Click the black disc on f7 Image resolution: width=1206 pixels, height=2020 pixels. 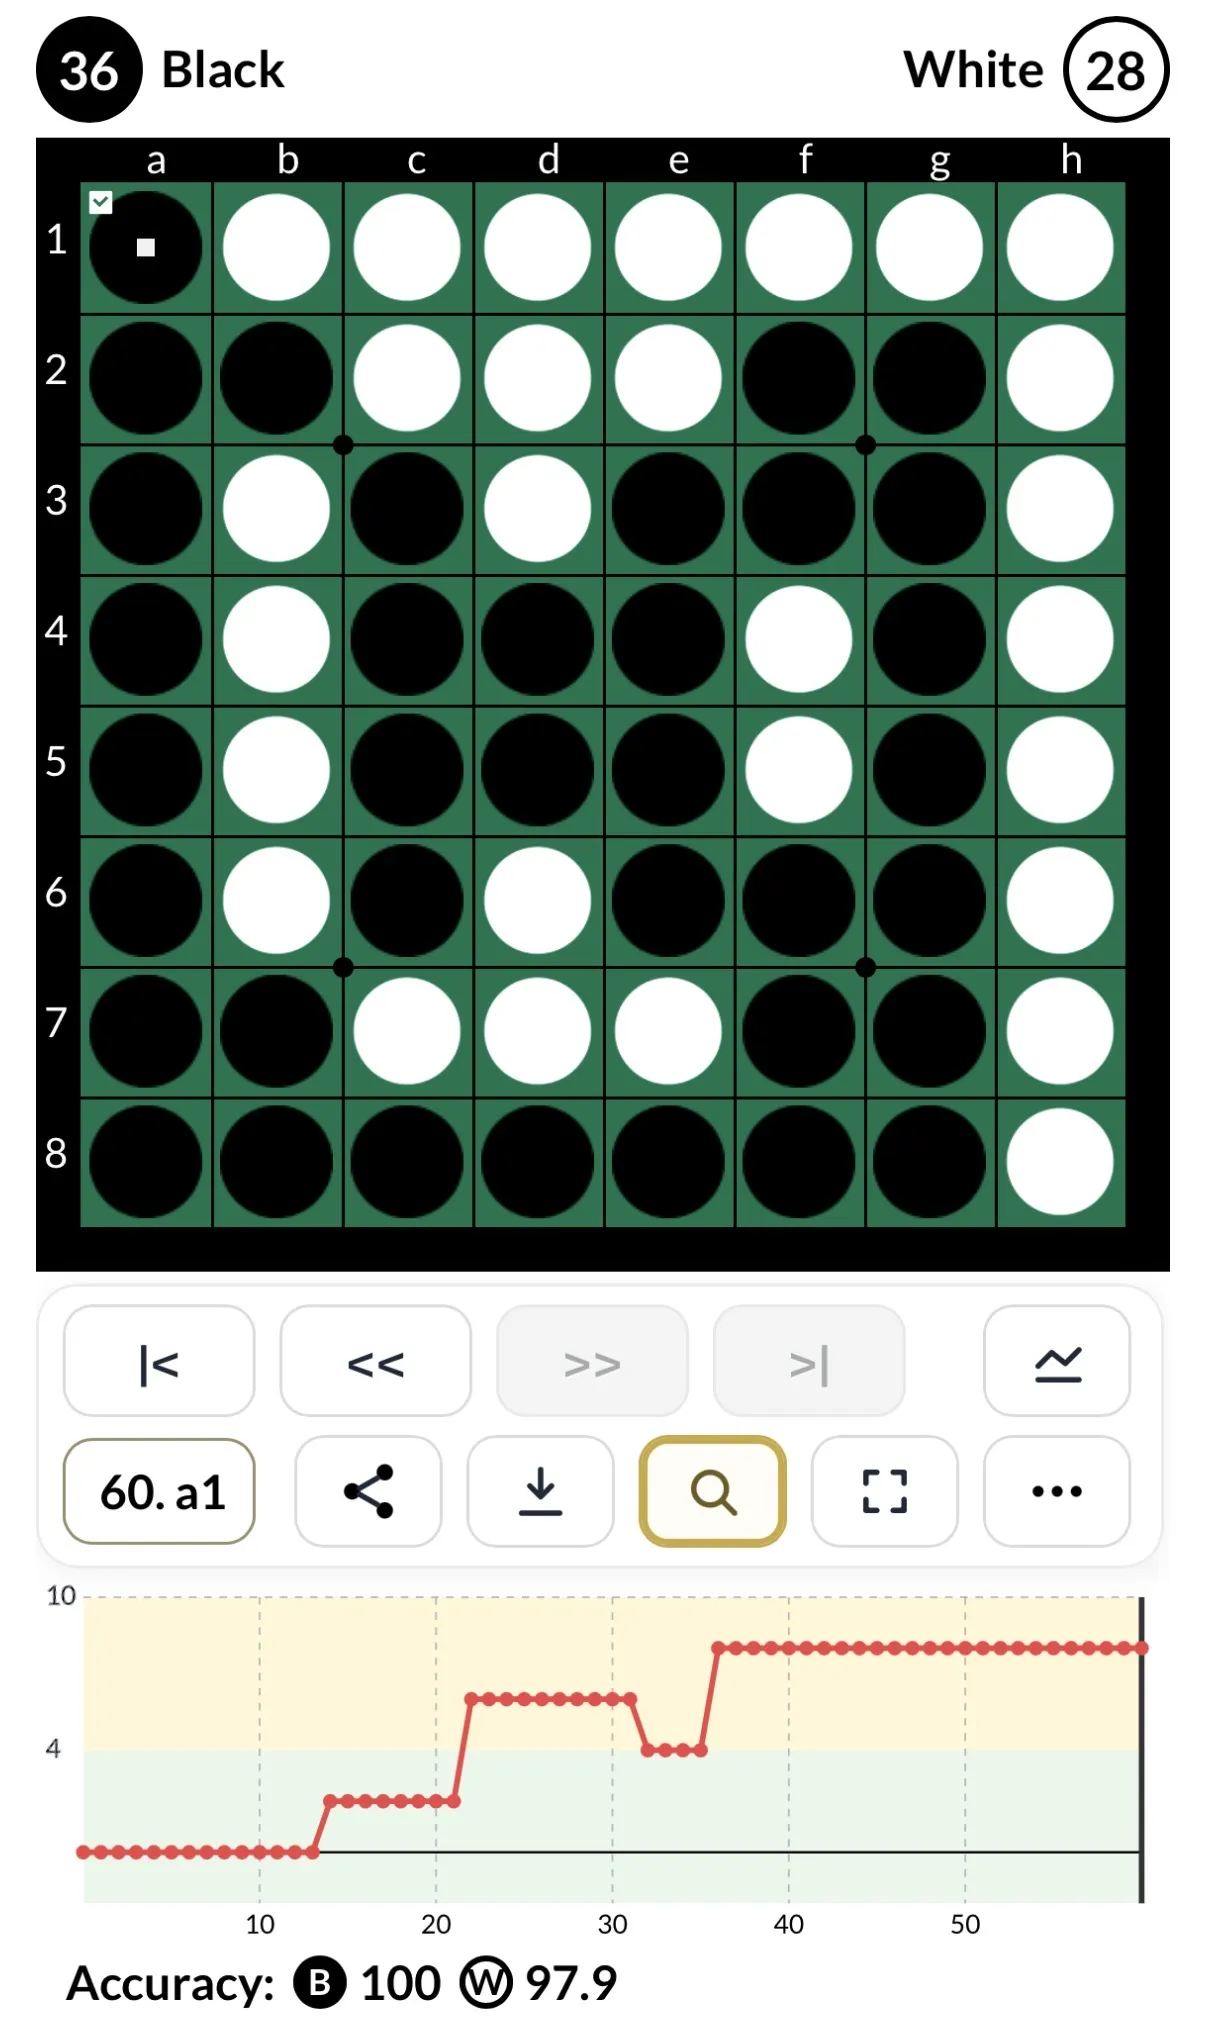(x=799, y=1032)
